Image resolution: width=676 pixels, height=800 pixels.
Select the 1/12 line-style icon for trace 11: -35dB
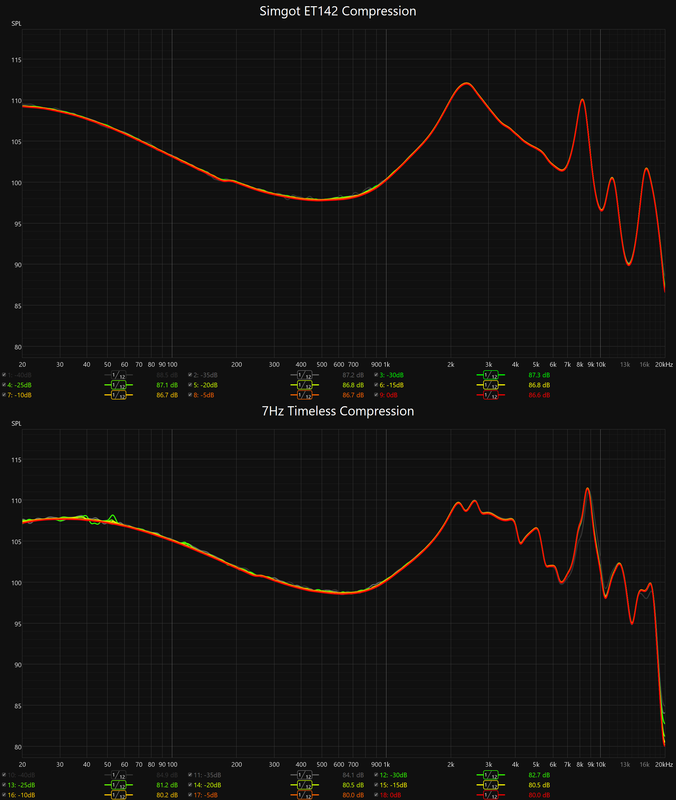305,775
